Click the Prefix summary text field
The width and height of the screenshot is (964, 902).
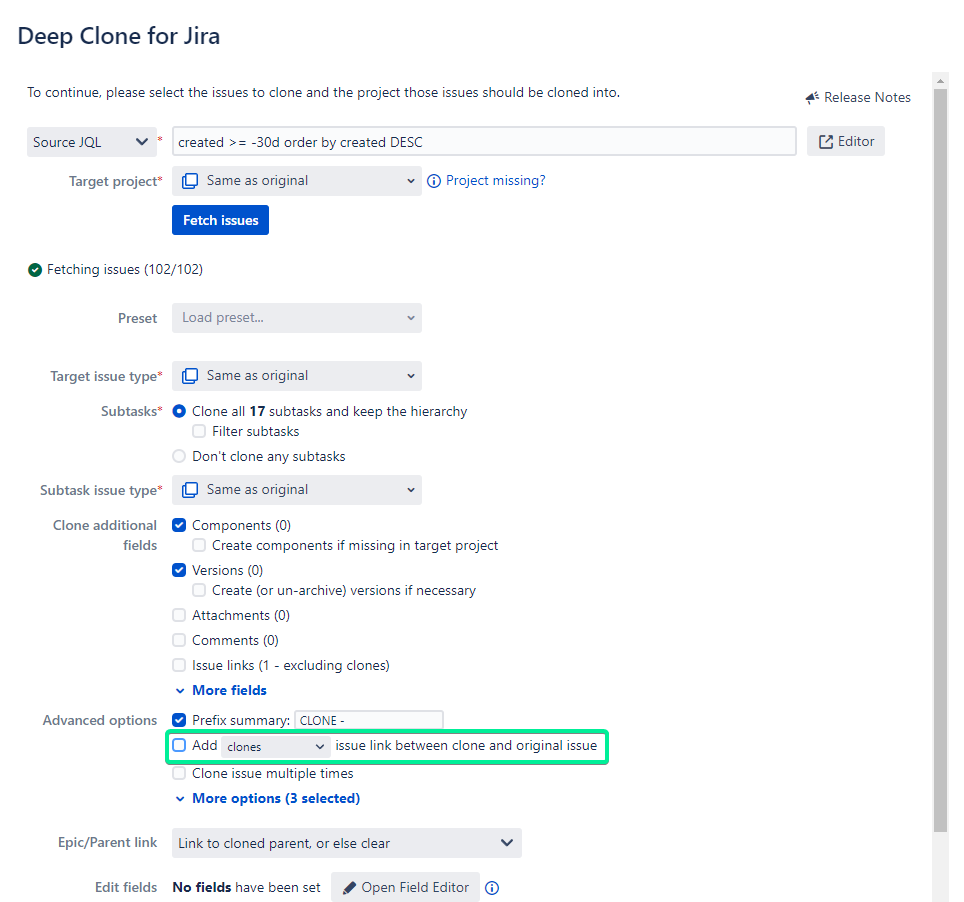coord(369,720)
